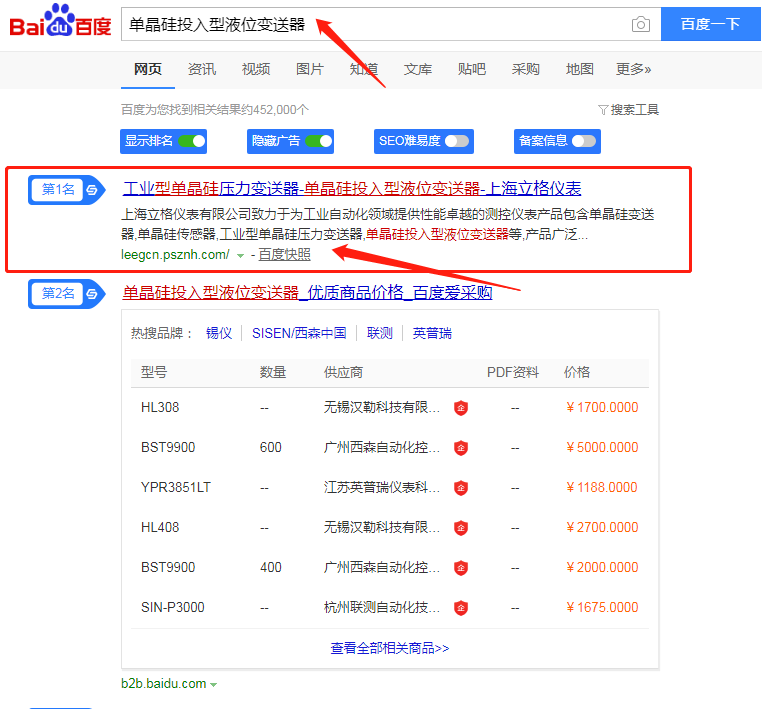
Task: Switch to the 地图 tab
Action: click(579, 69)
